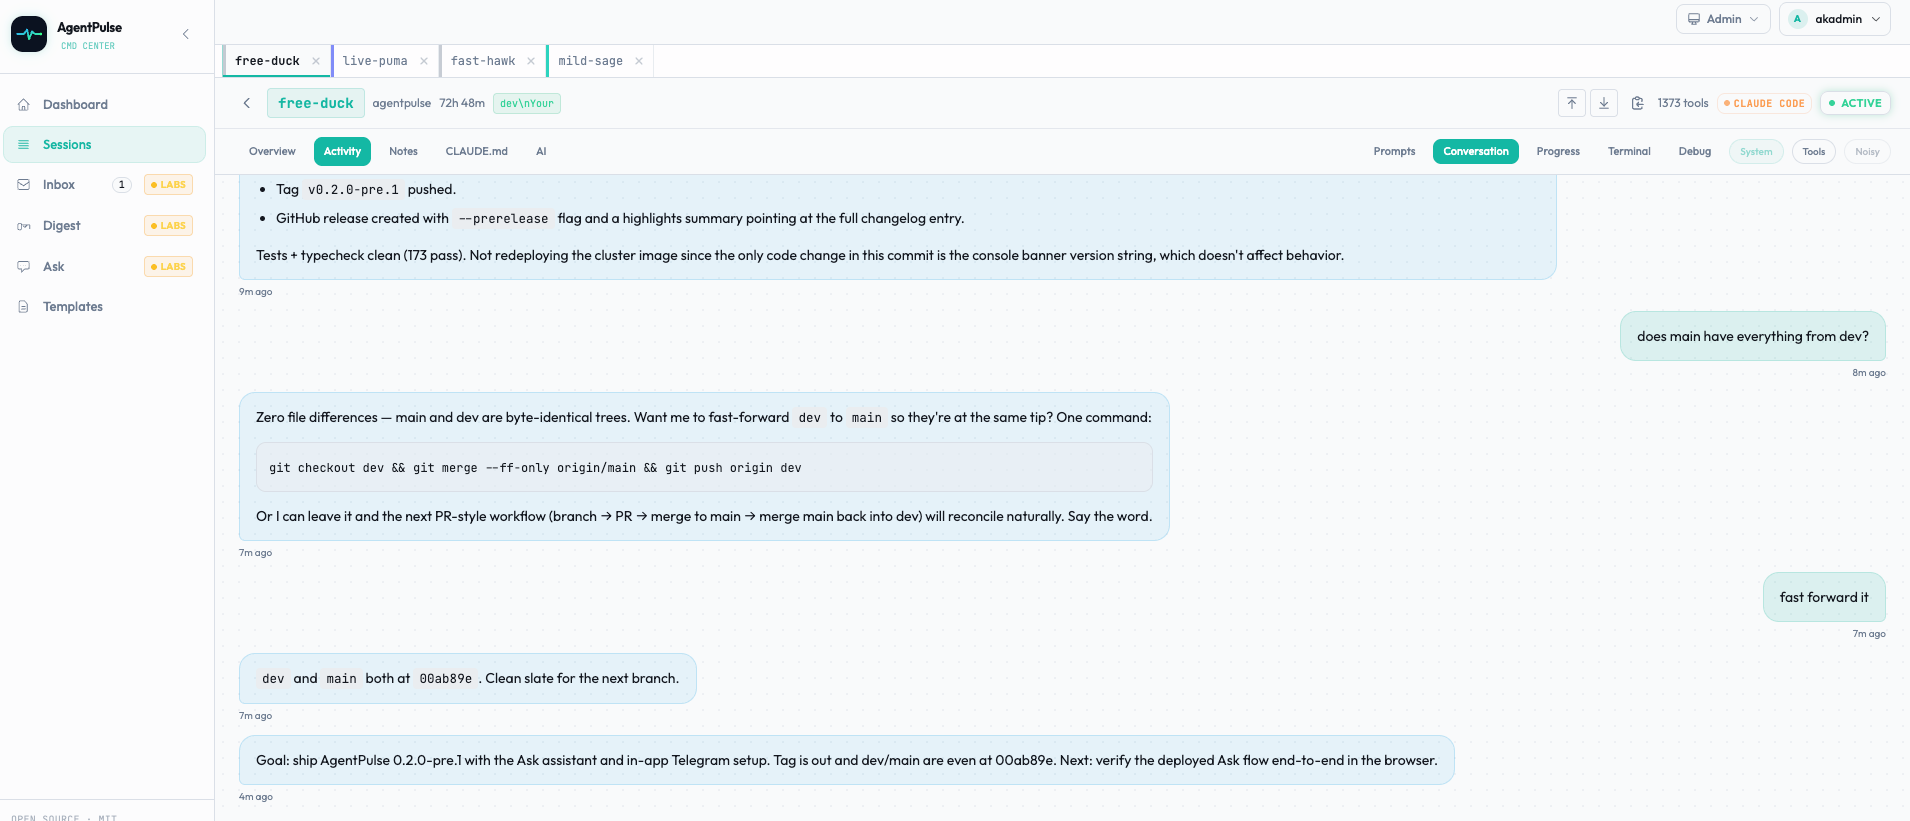Toggle the Tools message filter

[1814, 152]
